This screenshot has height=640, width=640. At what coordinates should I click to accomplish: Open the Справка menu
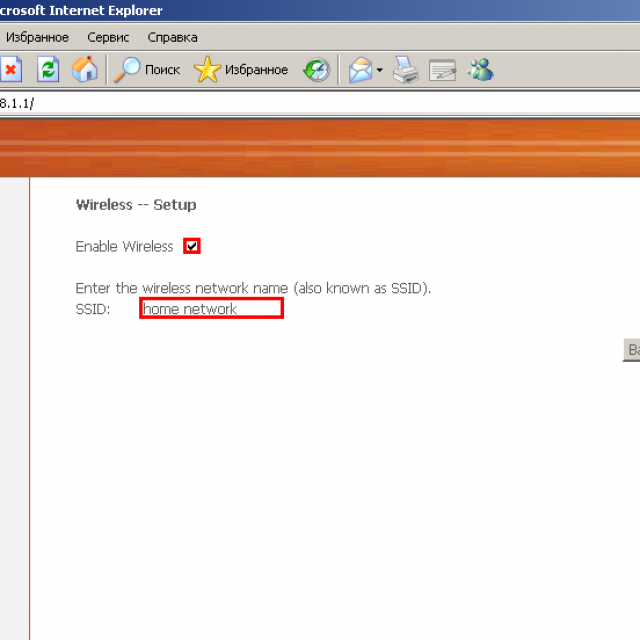(172, 37)
